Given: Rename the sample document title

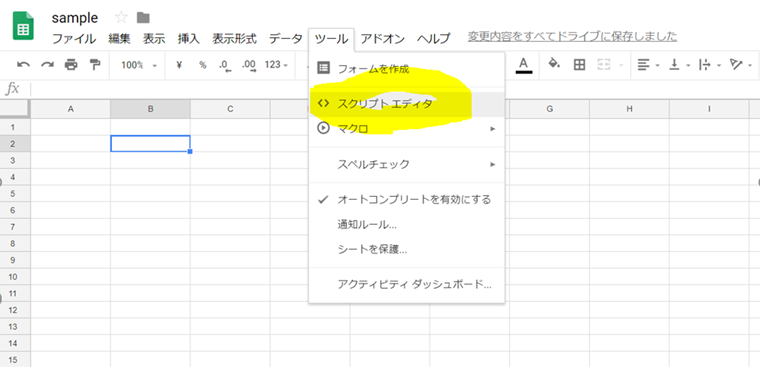Looking at the screenshot, I should (75, 18).
